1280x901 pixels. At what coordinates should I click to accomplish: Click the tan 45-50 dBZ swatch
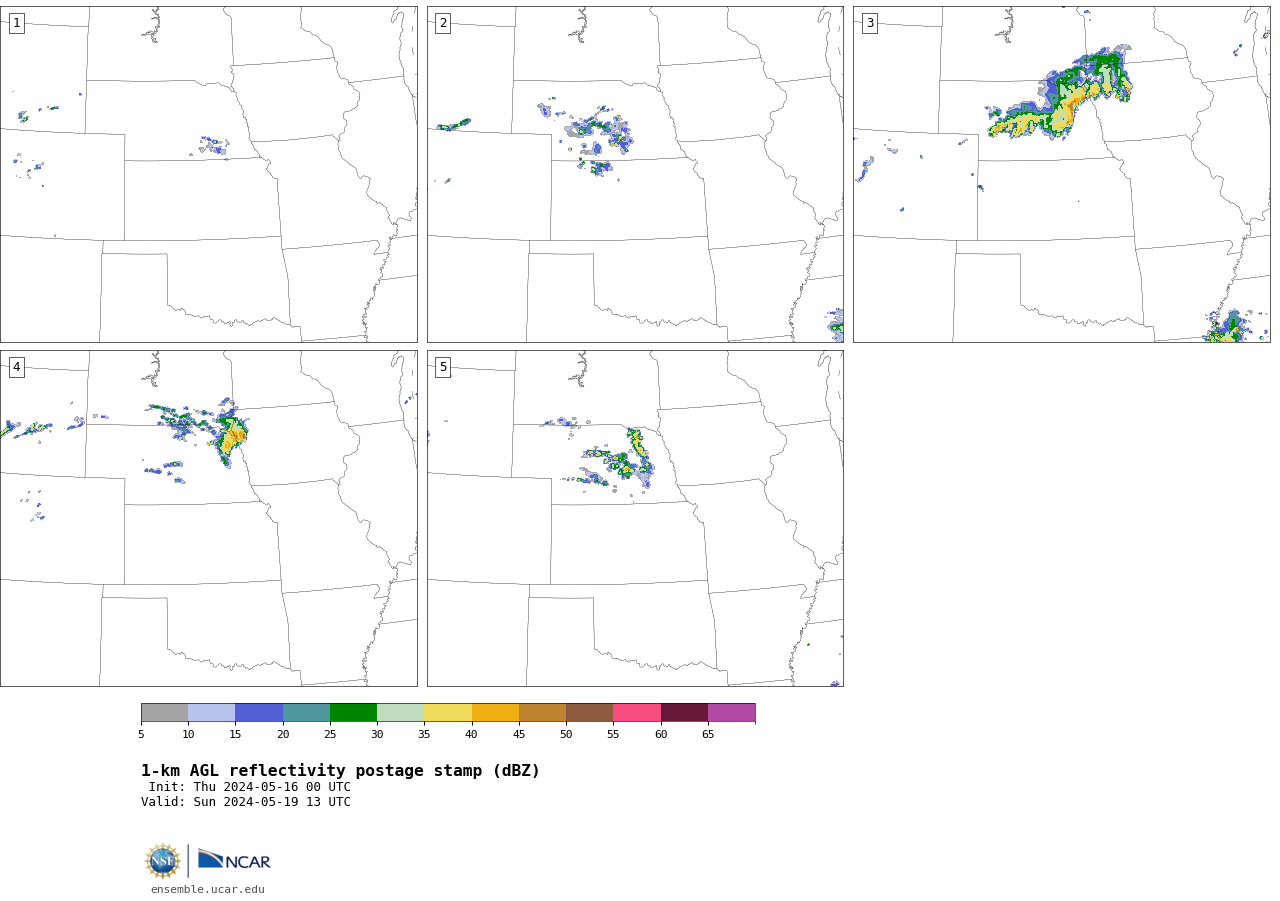pos(542,712)
